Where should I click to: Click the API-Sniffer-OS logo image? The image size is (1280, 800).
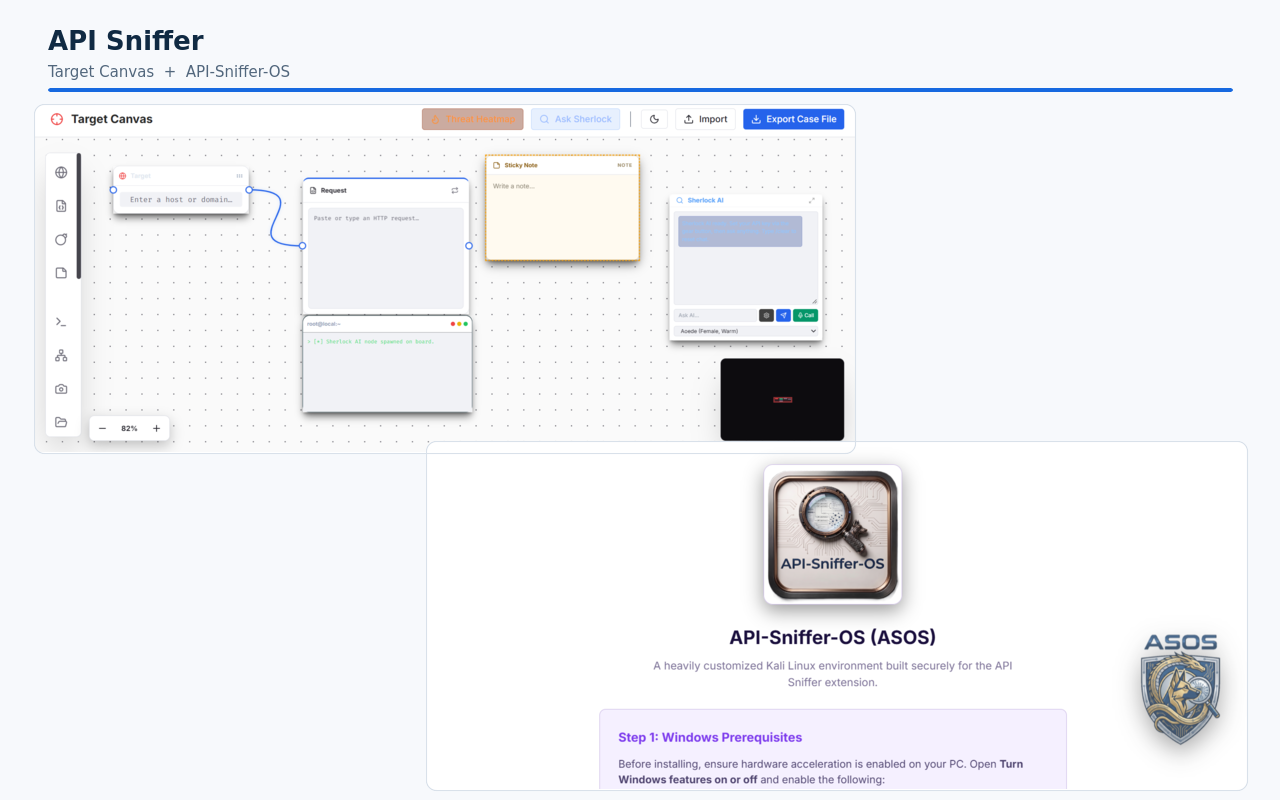[x=833, y=534]
